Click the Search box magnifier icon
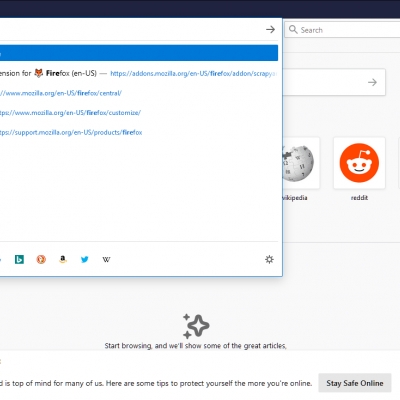Screen dimensions: 400x400 tap(293, 30)
